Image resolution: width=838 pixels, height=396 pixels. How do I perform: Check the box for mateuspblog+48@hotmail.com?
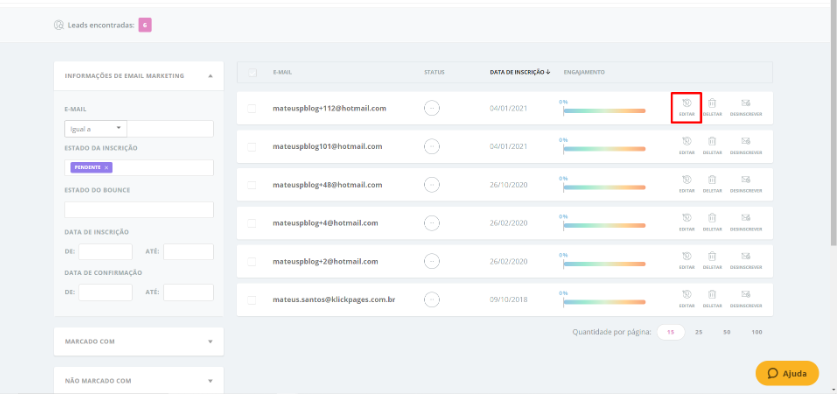[x=252, y=185]
